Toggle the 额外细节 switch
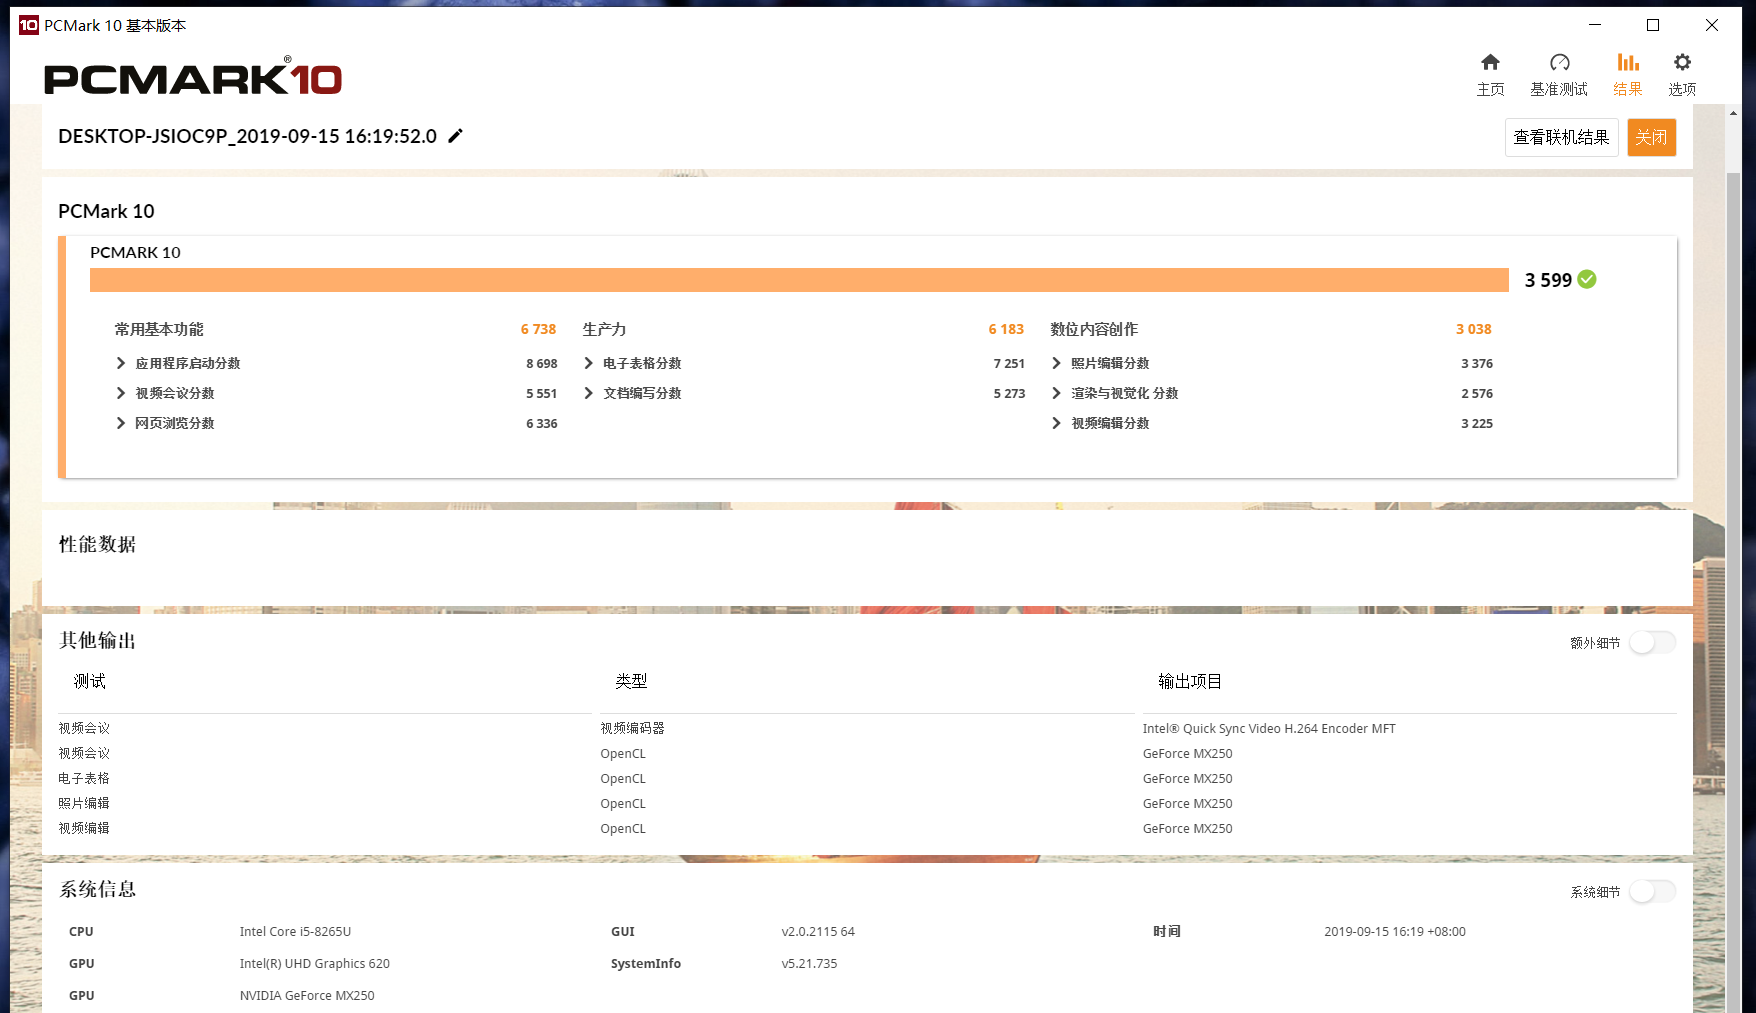This screenshot has height=1013, width=1756. [1652, 642]
